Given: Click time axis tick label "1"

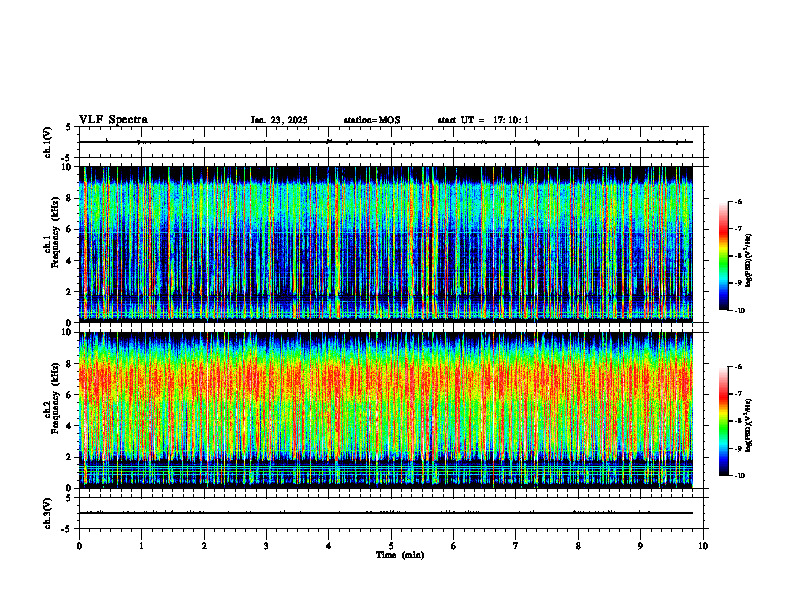Looking at the screenshot, I should pyautogui.click(x=141, y=546).
